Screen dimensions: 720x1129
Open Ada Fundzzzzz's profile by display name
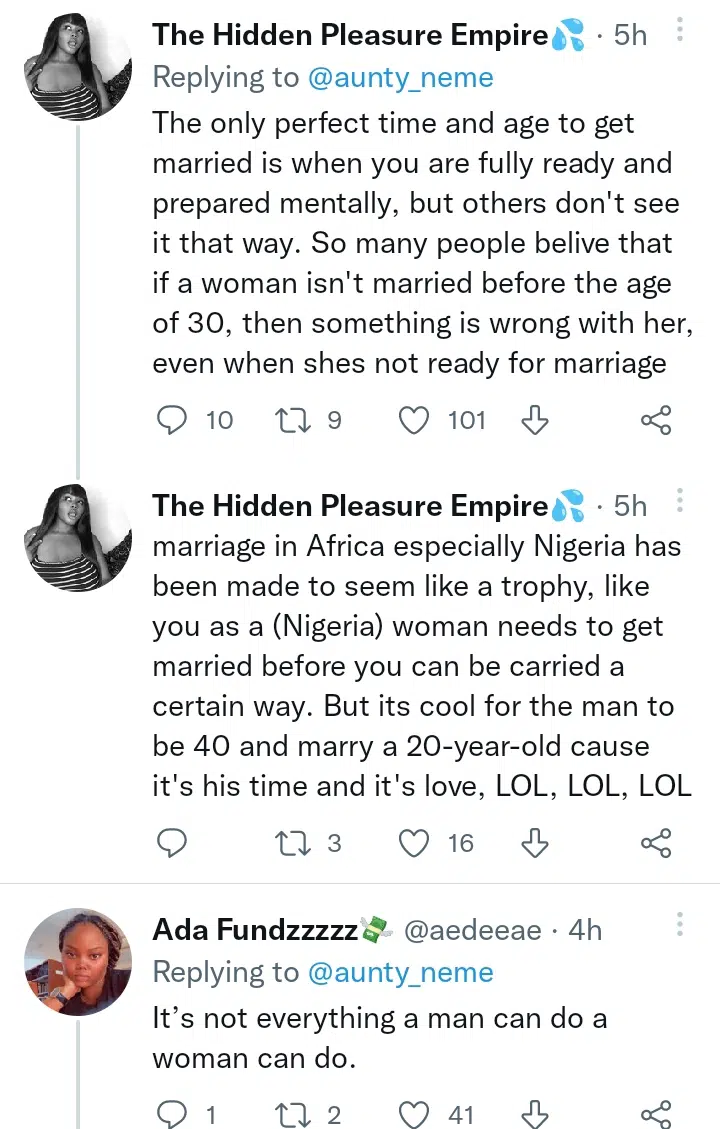point(255,930)
